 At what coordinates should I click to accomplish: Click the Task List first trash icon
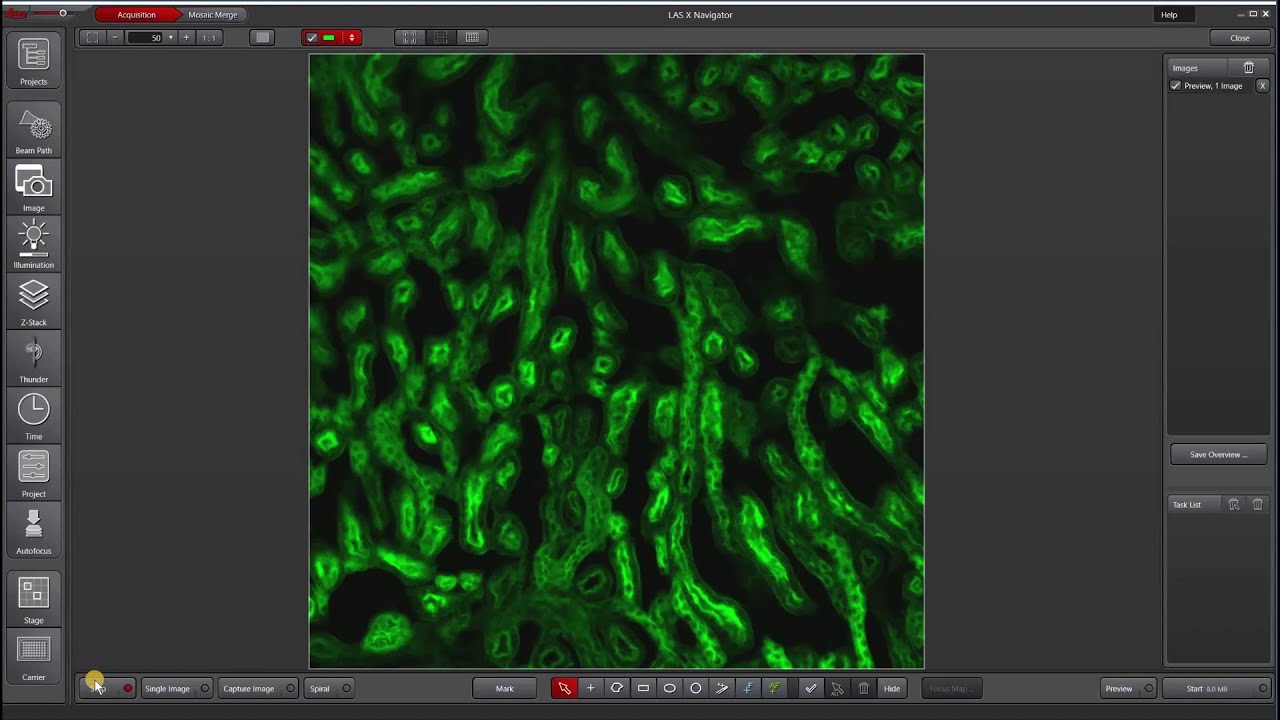1234,505
